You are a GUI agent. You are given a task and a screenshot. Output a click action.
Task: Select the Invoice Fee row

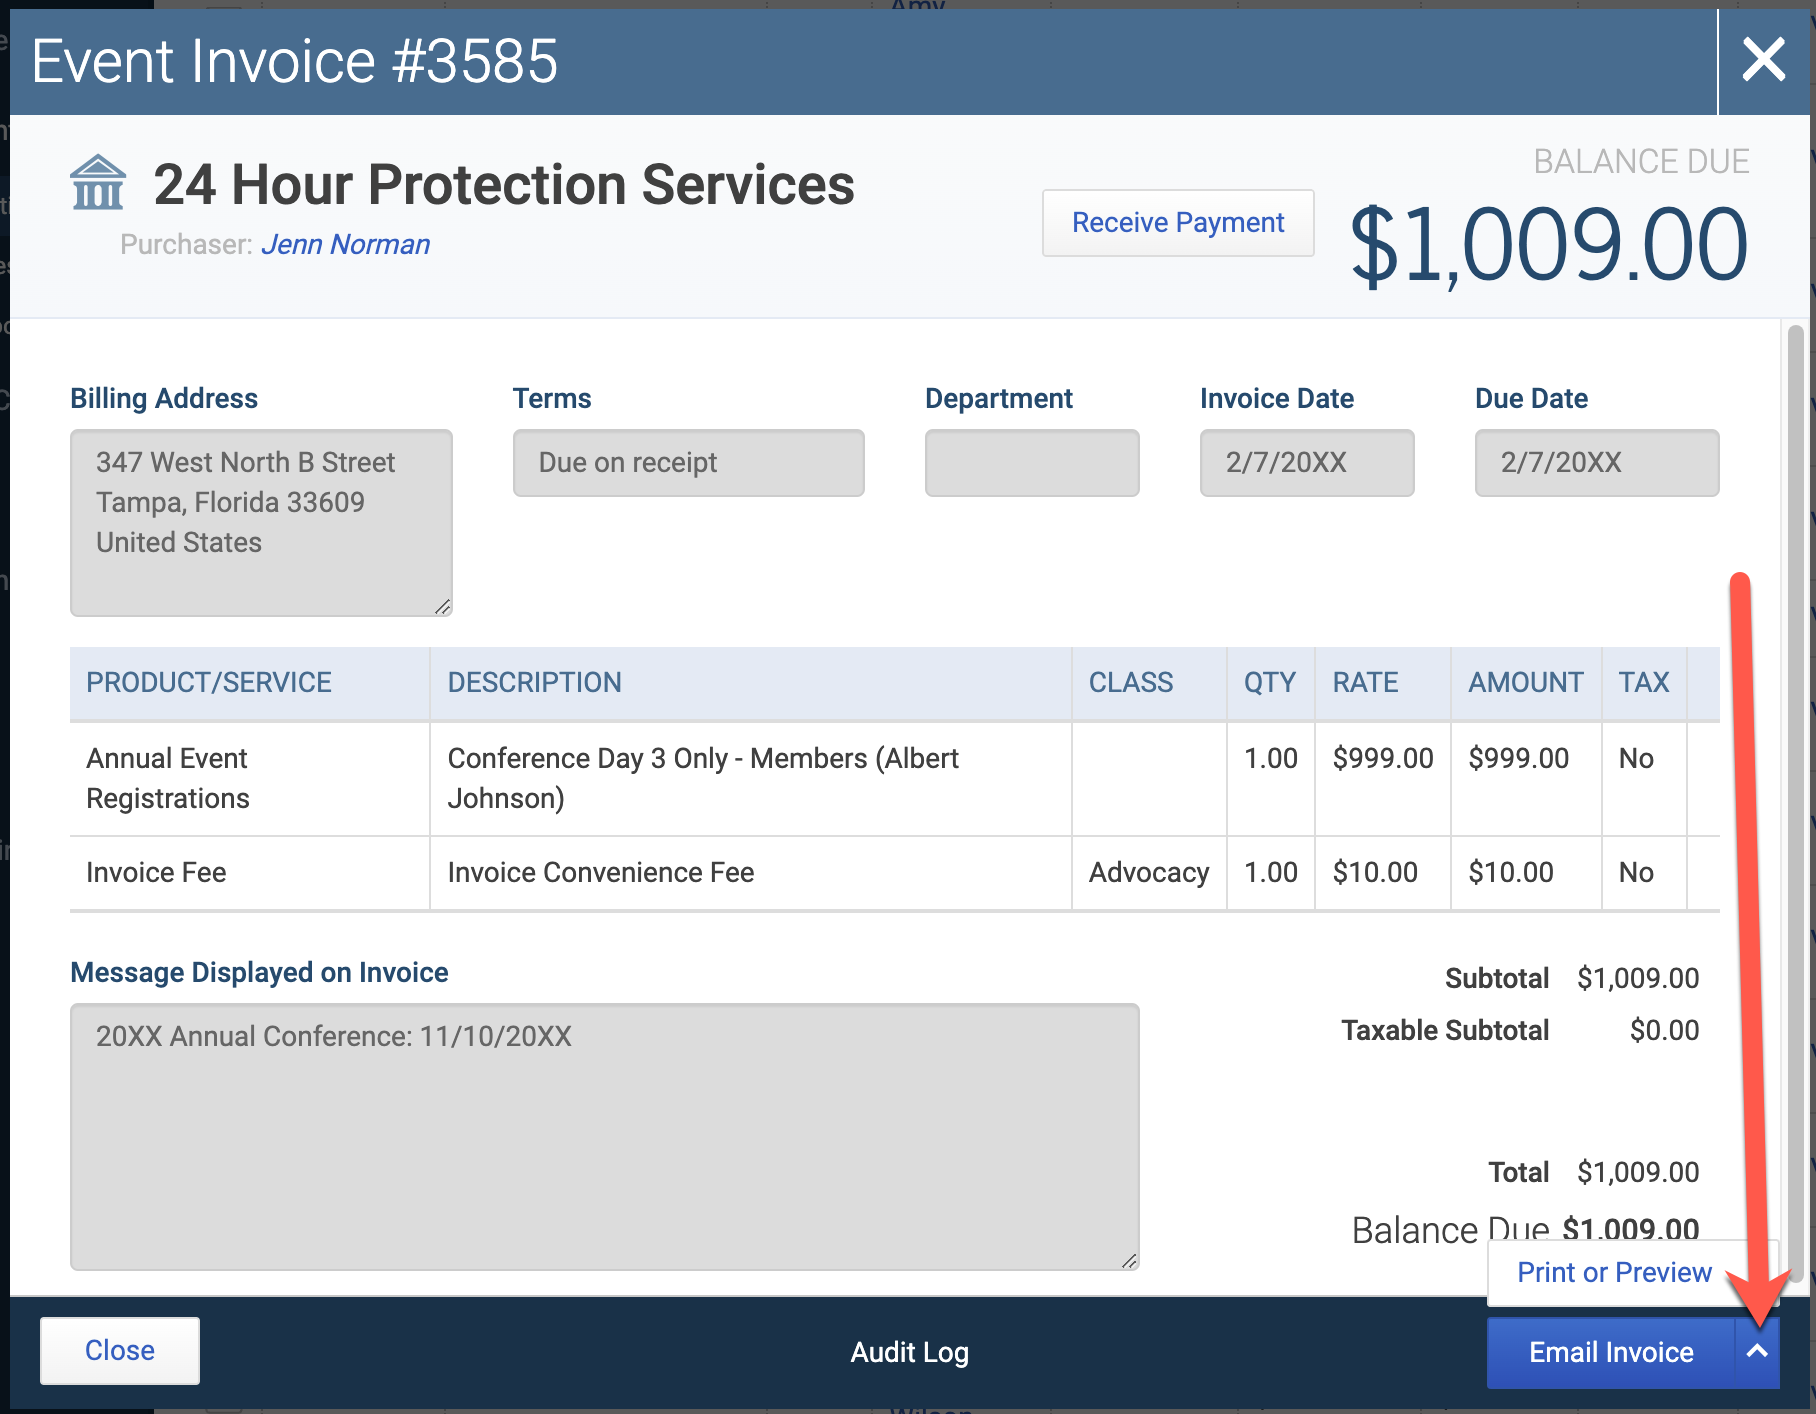[895, 873]
